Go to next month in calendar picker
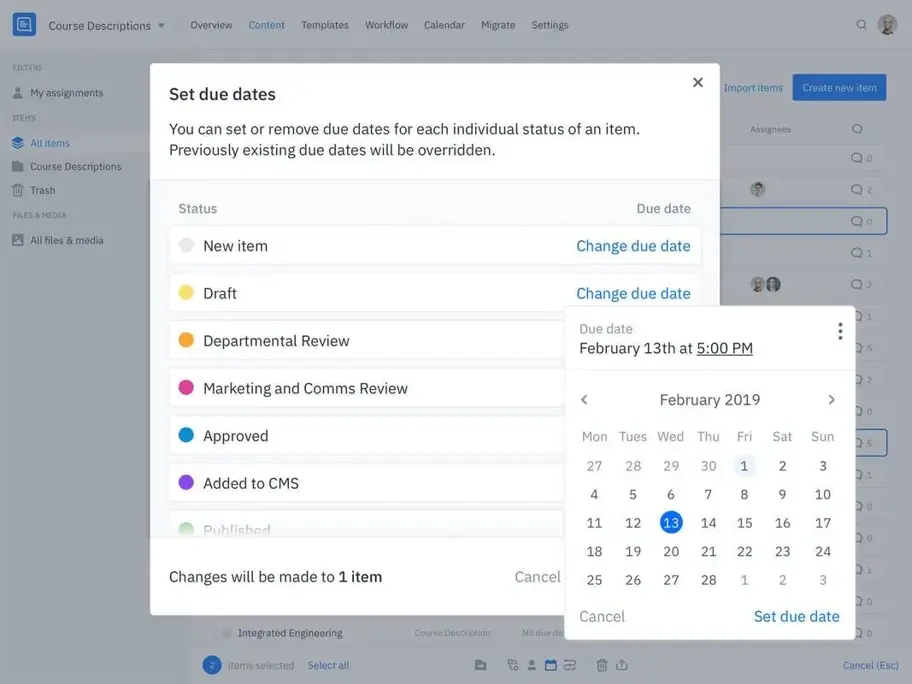The height and width of the screenshot is (684, 912). (x=831, y=399)
